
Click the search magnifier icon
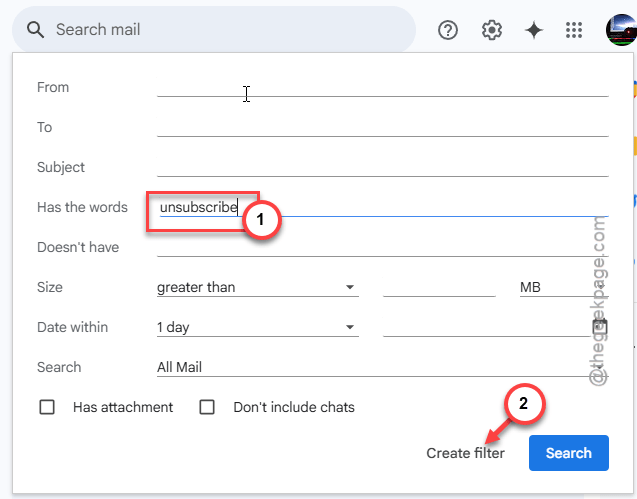click(x=35, y=30)
